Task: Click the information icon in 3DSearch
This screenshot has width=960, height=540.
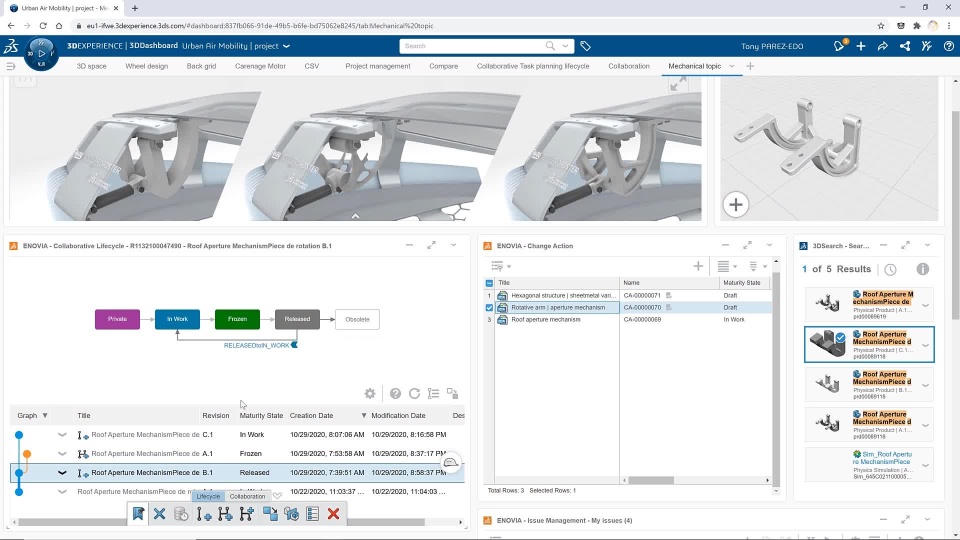Action: pos(923,269)
